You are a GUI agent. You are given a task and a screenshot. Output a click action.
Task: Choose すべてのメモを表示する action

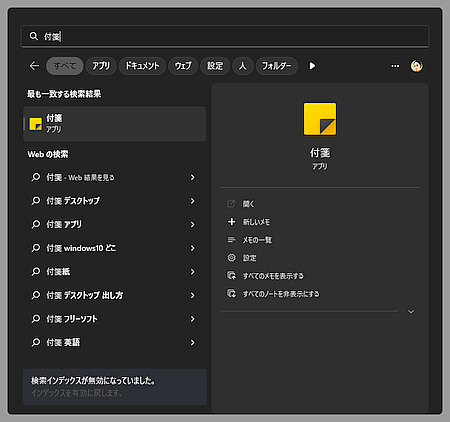(273, 276)
